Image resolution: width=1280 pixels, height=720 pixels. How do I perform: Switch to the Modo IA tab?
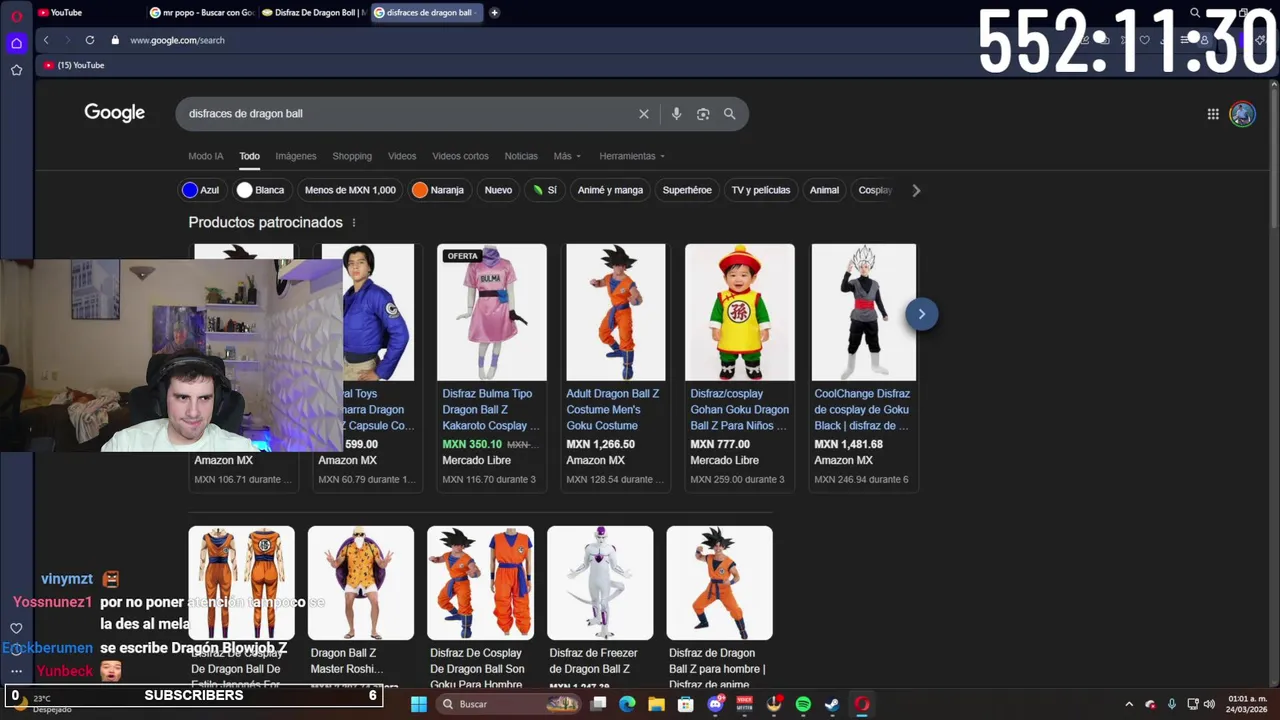click(x=206, y=156)
